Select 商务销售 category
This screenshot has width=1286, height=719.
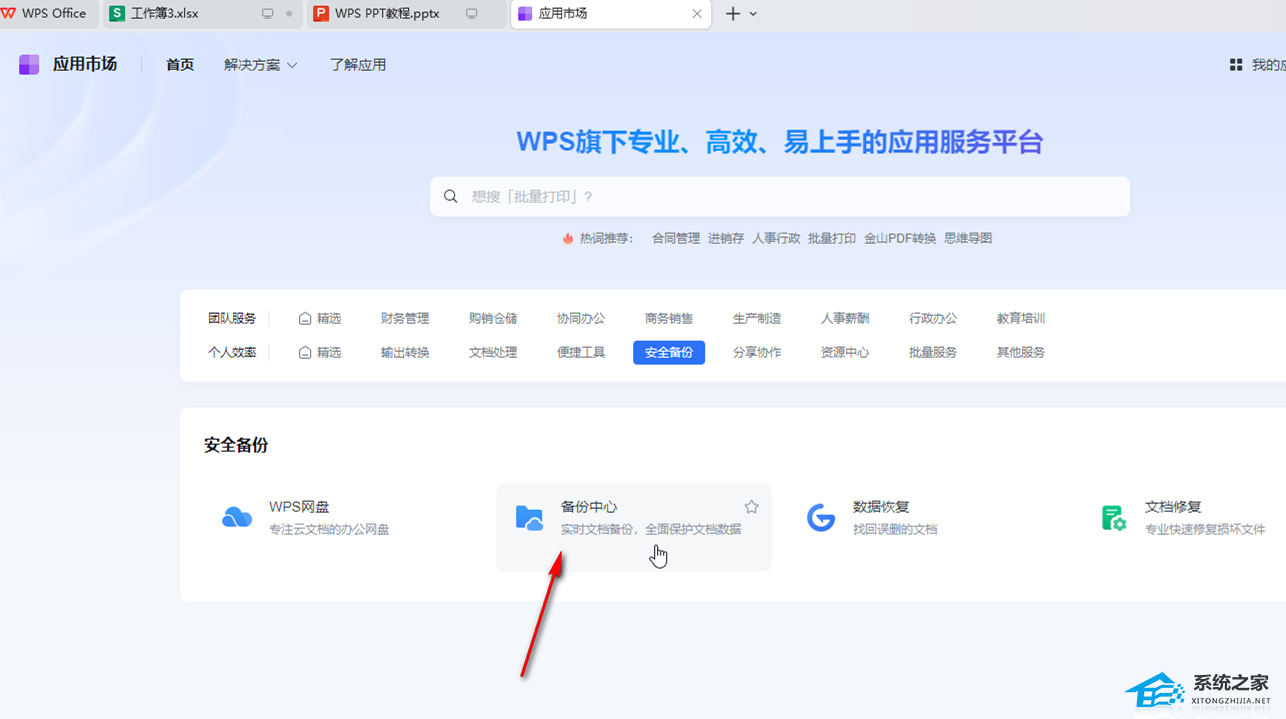(669, 319)
